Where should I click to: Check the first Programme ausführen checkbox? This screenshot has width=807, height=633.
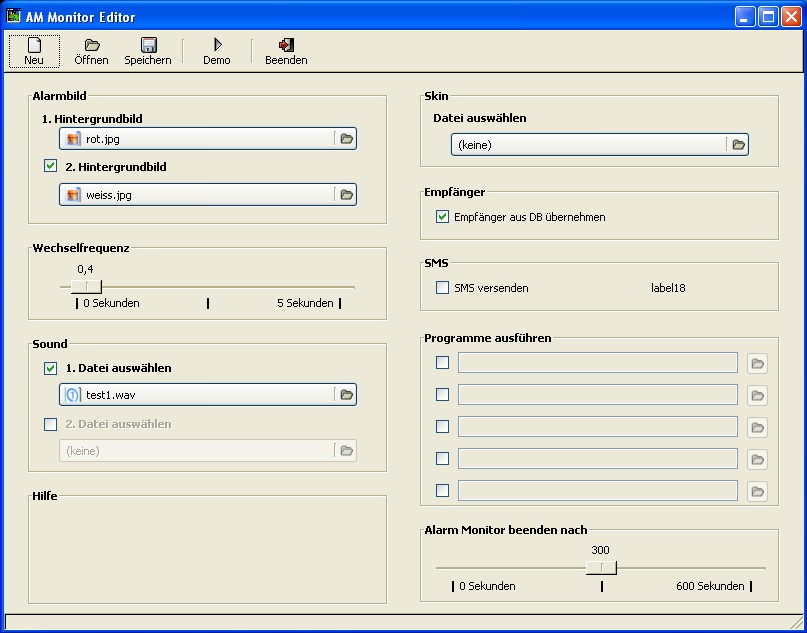[x=443, y=363]
